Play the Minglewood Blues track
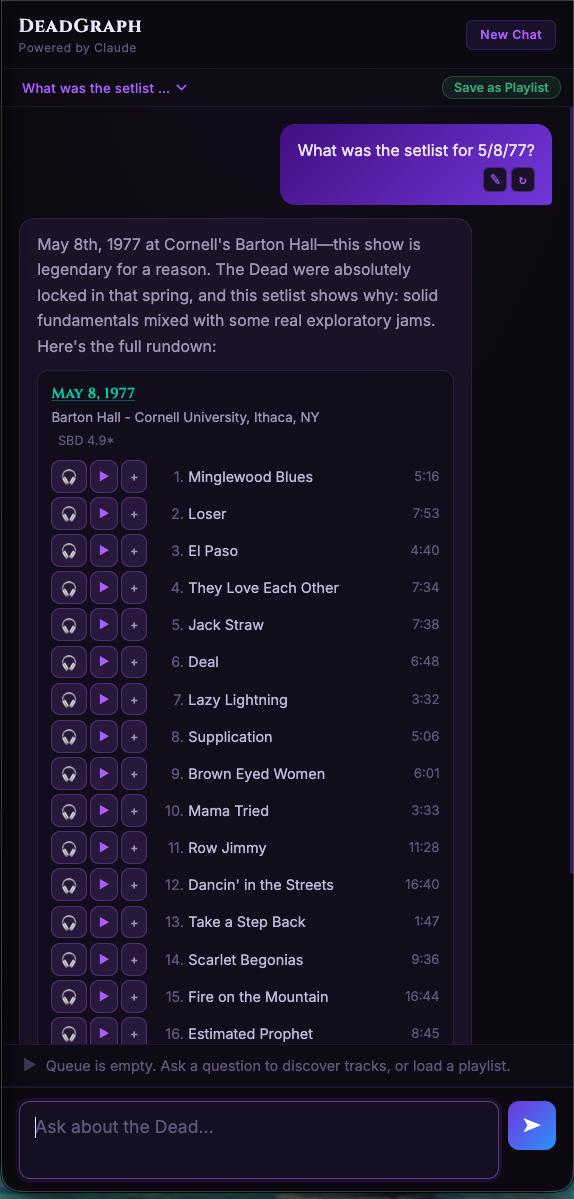 tap(104, 476)
